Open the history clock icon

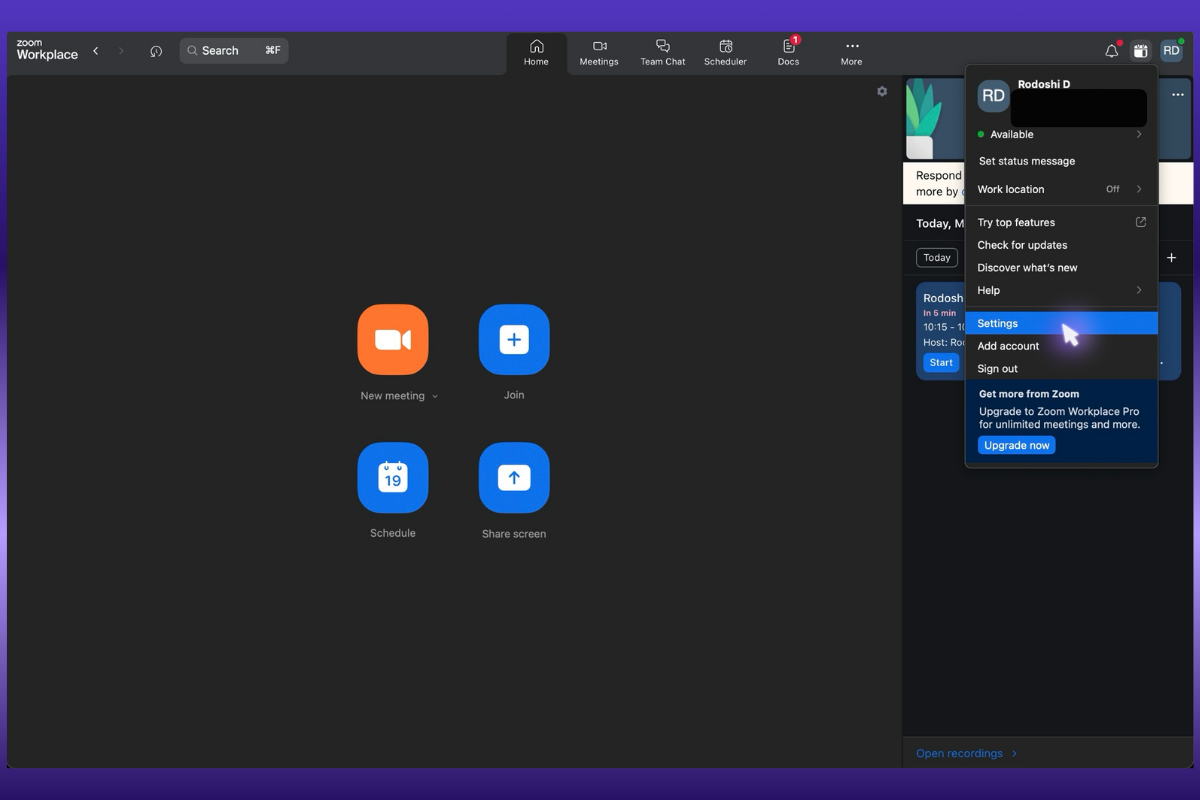click(x=156, y=51)
